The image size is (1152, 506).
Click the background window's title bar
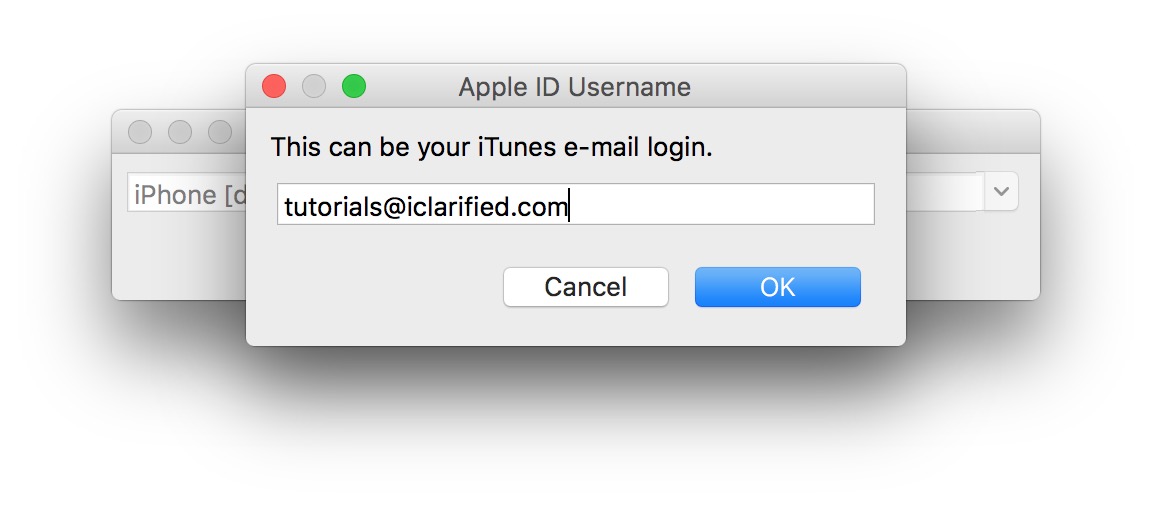970,131
